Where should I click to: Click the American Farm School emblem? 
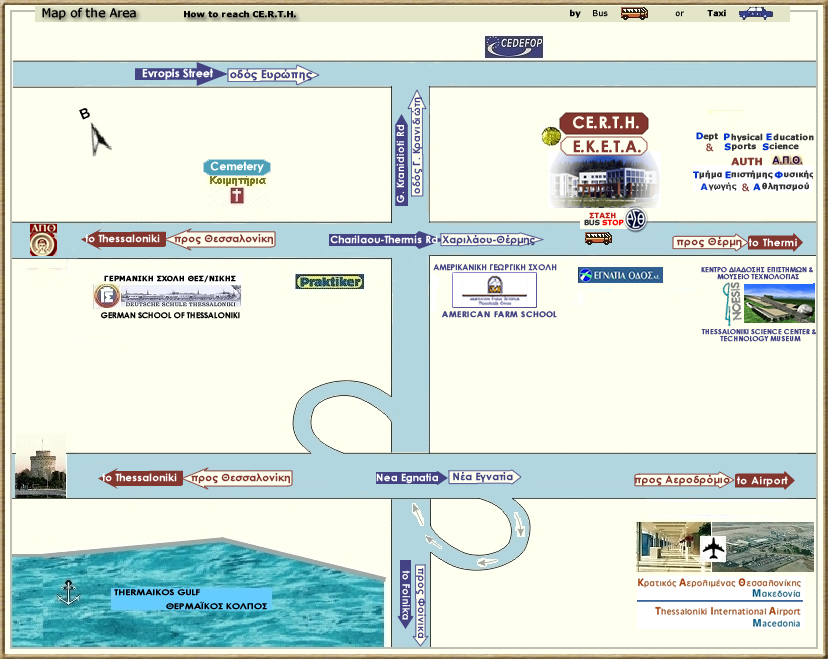tap(494, 291)
